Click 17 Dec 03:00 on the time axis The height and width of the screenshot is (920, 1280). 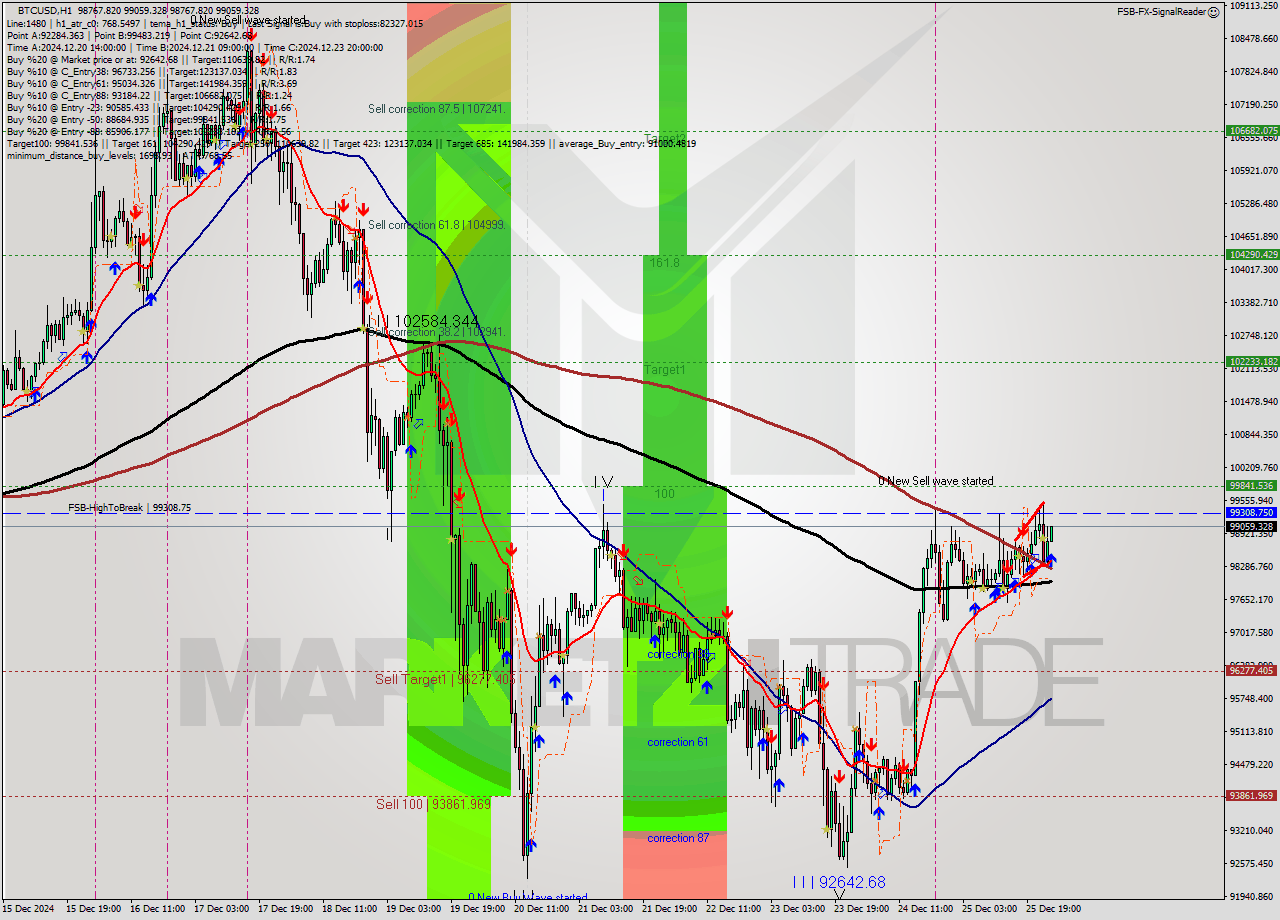pyautogui.click(x=224, y=909)
